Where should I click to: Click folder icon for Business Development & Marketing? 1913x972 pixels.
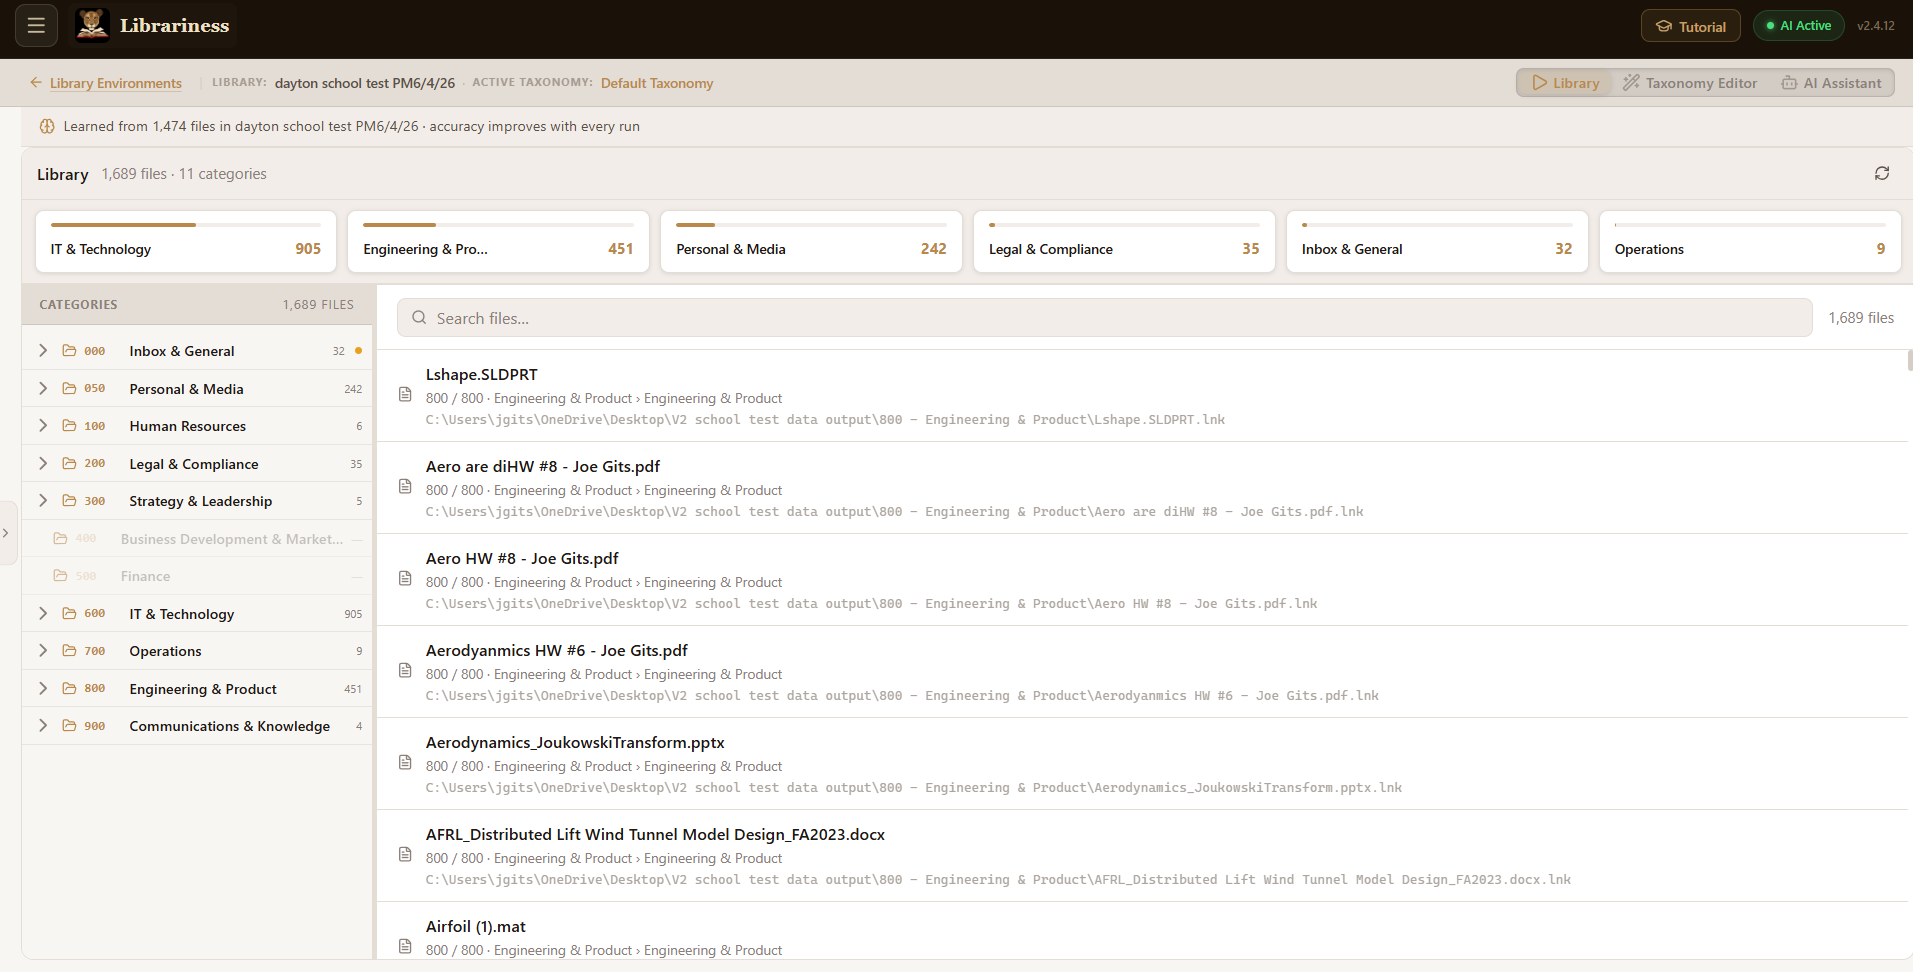point(60,538)
